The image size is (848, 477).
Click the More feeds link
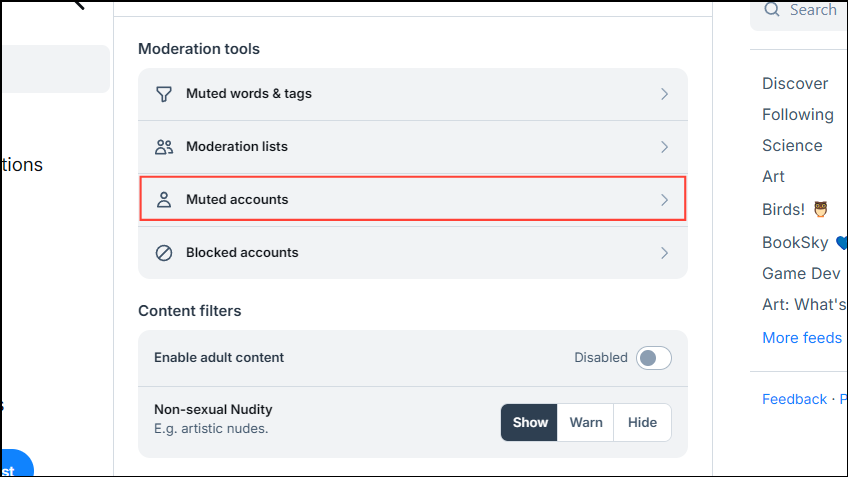[x=801, y=337]
